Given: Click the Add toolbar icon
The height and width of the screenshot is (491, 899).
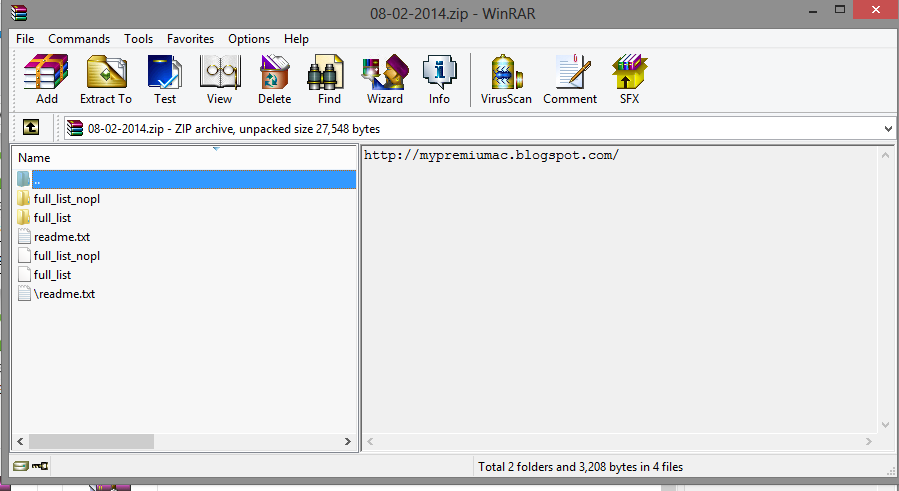Looking at the screenshot, I should coord(46,72).
